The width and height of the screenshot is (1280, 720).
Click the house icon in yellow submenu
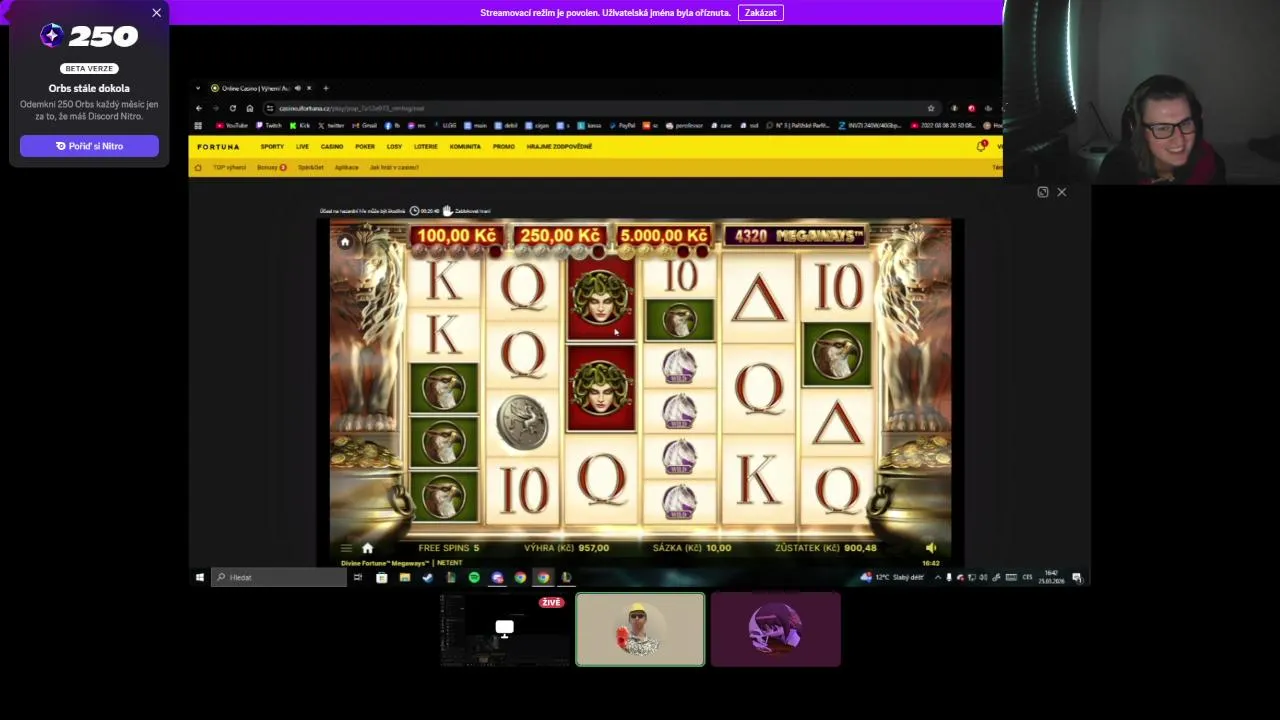point(198,167)
